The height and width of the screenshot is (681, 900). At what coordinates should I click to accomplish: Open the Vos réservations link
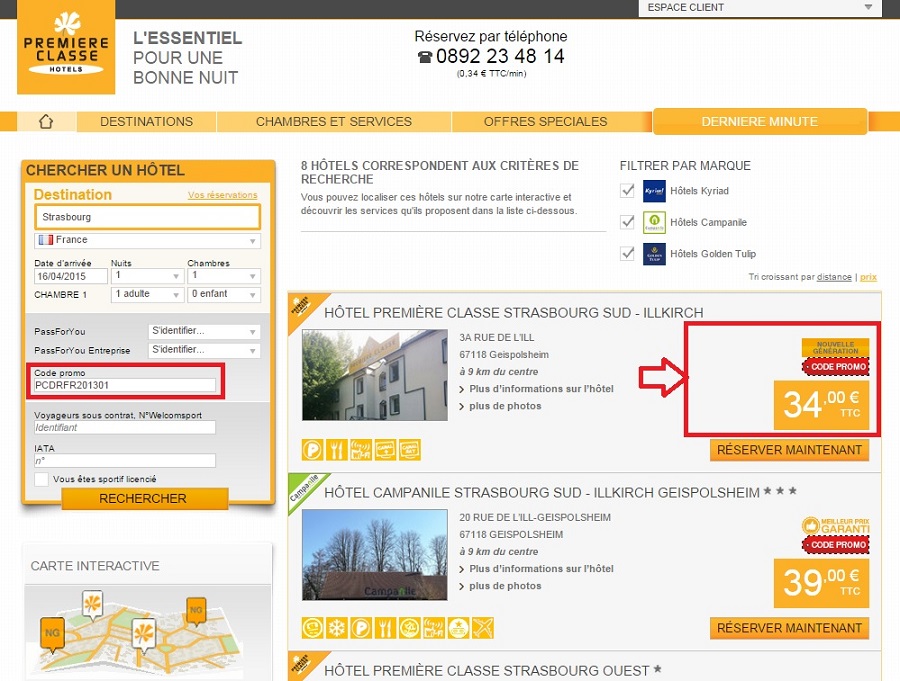click(x=223, y=195)
